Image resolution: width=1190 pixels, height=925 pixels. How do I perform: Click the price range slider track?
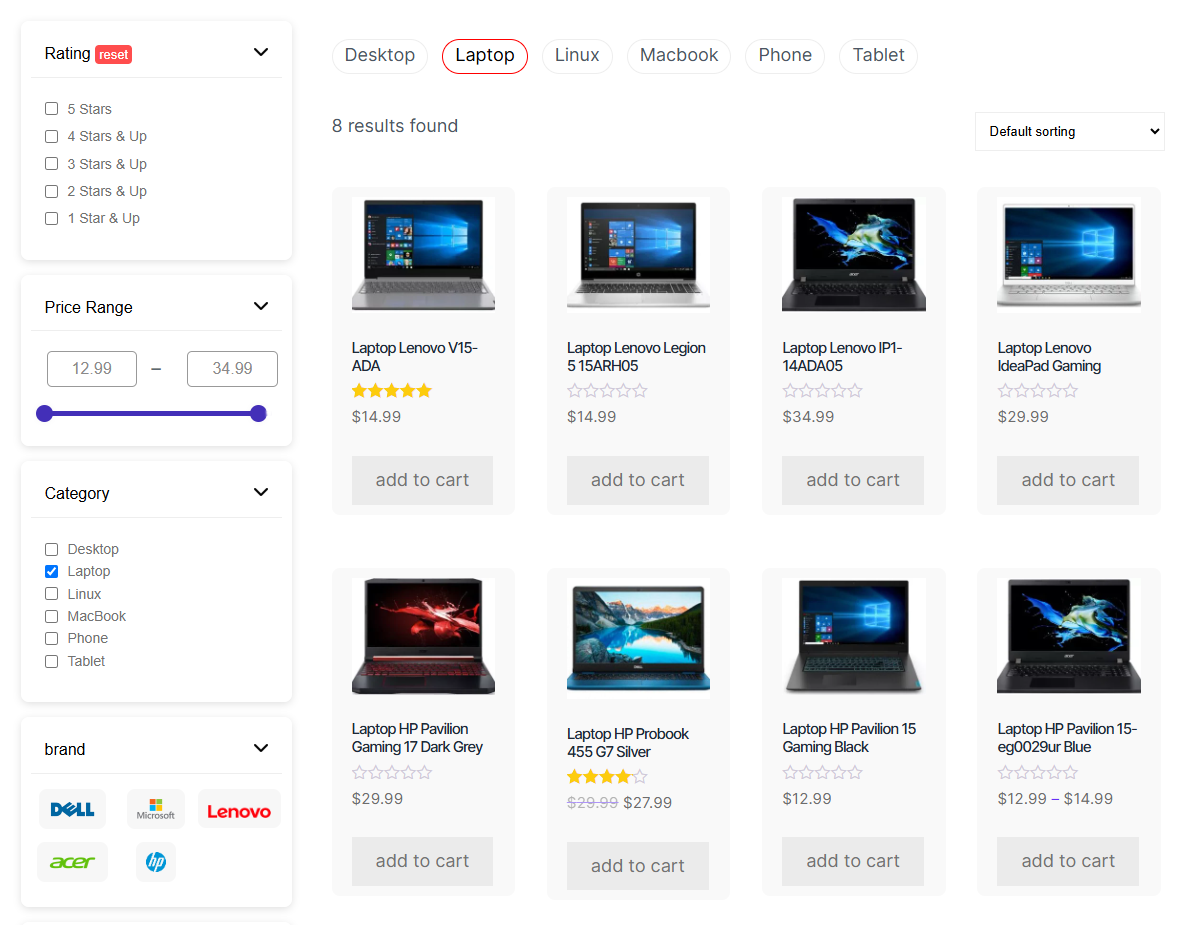[x=152, y=414]
